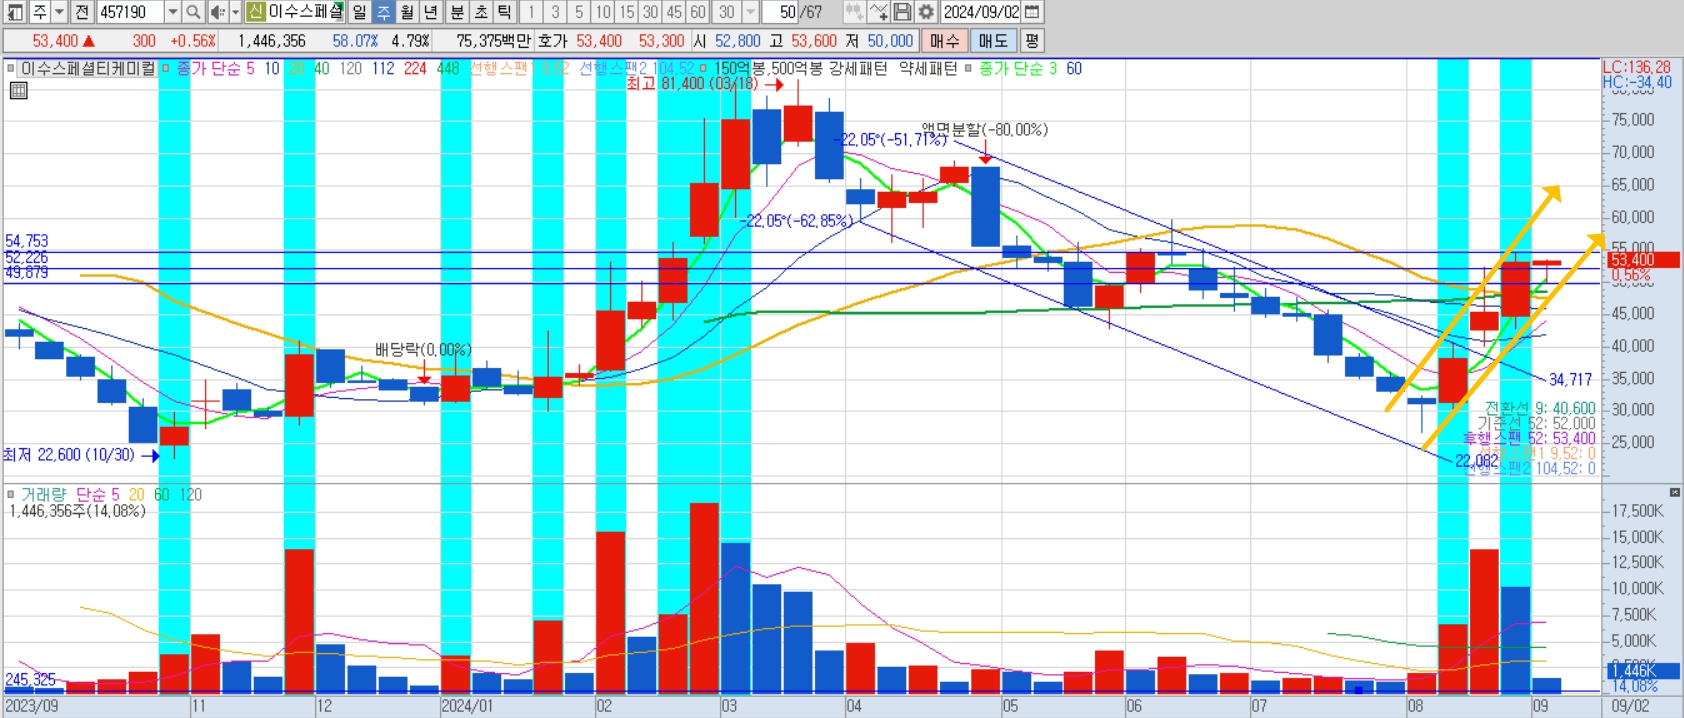Image resolution: width=1684 pixels, height=718 pixels.
Task: Select the 년 yearly chart period
Action: click(x=431, y=12)
